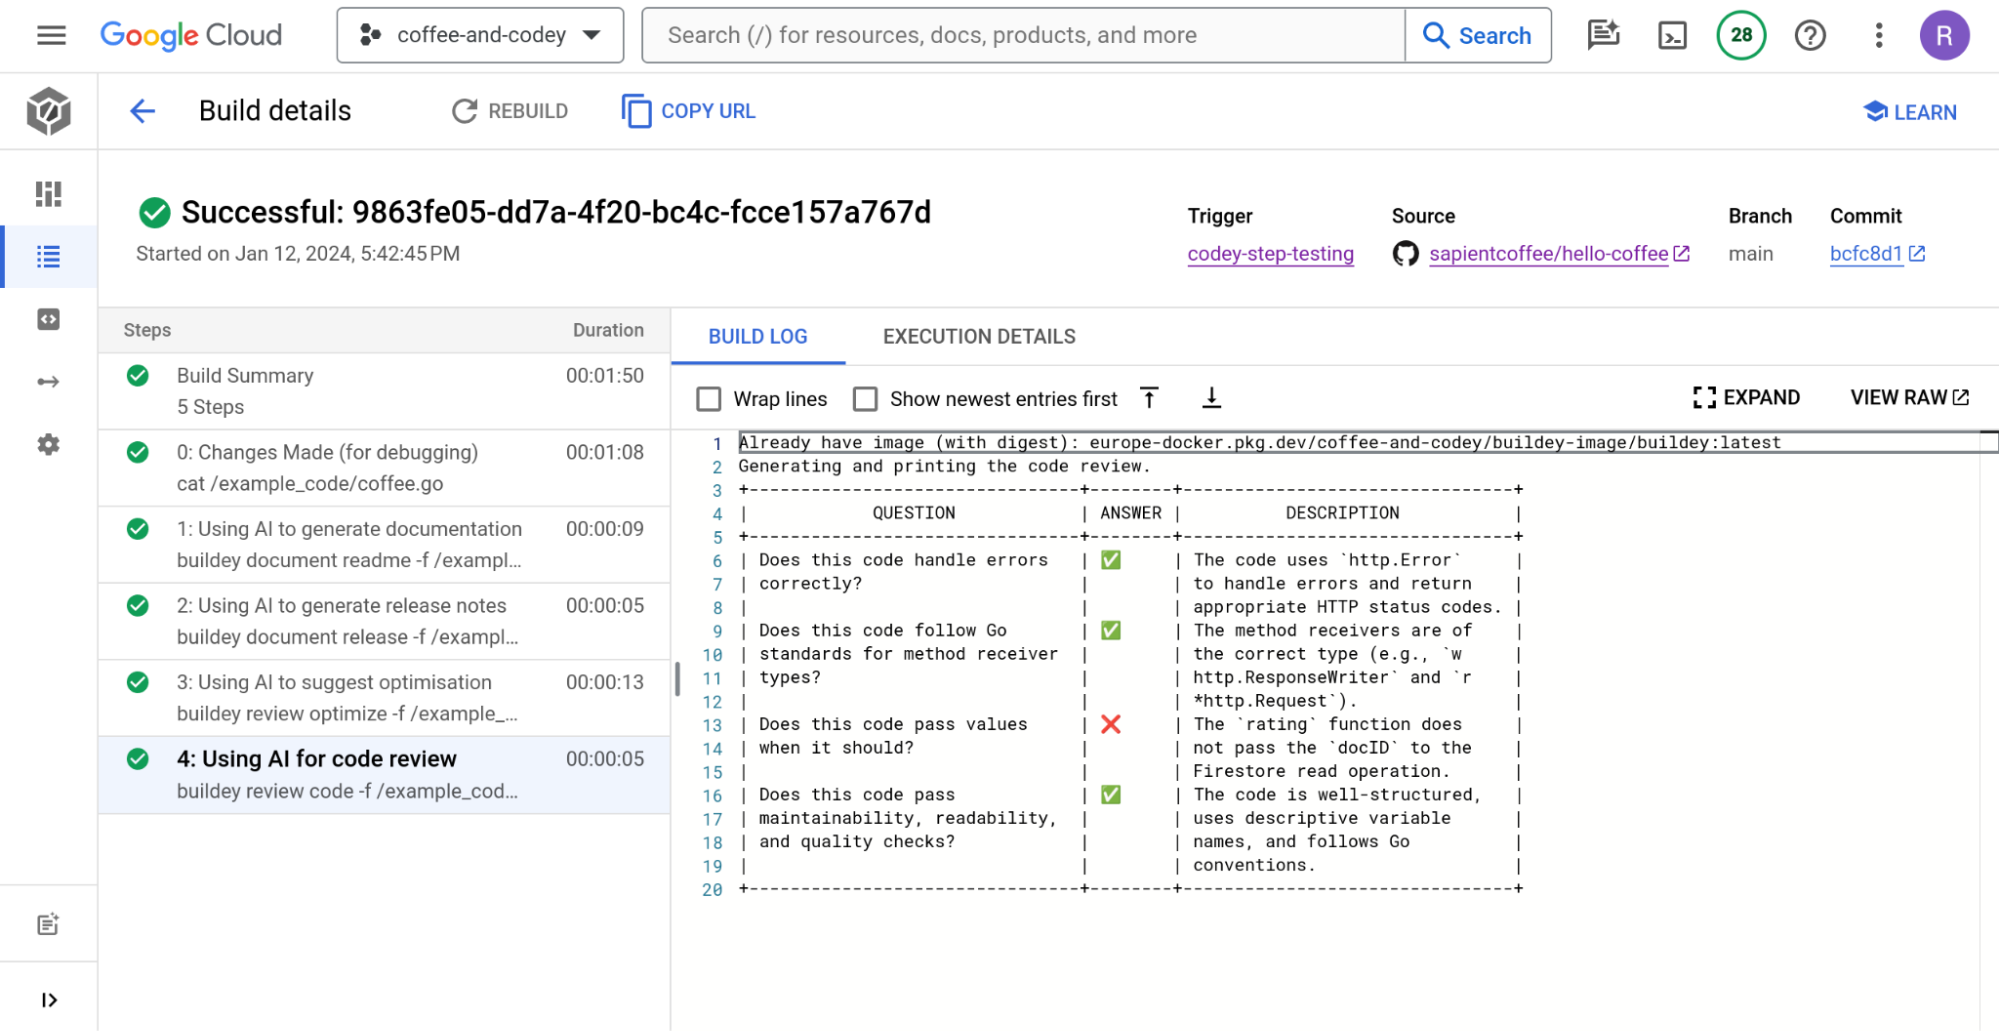Open the three-dot overflow menu
This screenshot has width=1999, height=1031.
[x=1879, y=35]
